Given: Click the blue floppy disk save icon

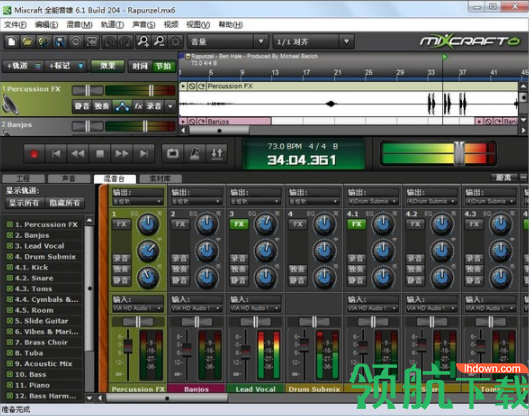Looking at the screenshot, I should click(60, 42).
